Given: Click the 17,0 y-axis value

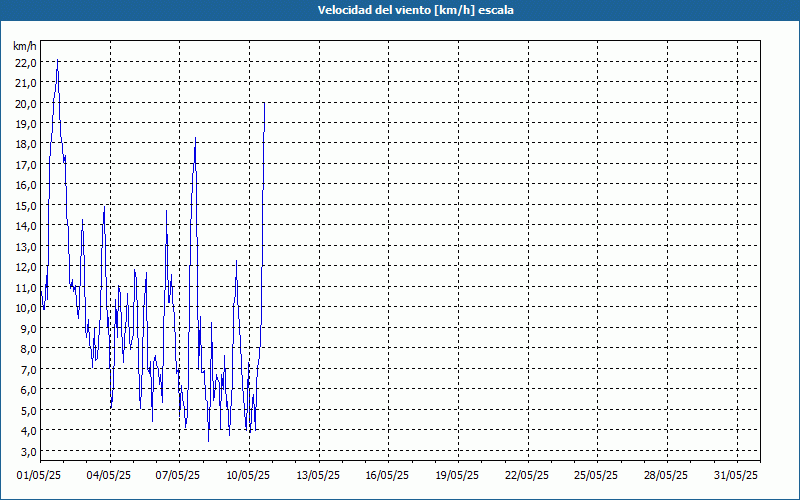Looking at the screenshot, I should [x=26, y=164].
